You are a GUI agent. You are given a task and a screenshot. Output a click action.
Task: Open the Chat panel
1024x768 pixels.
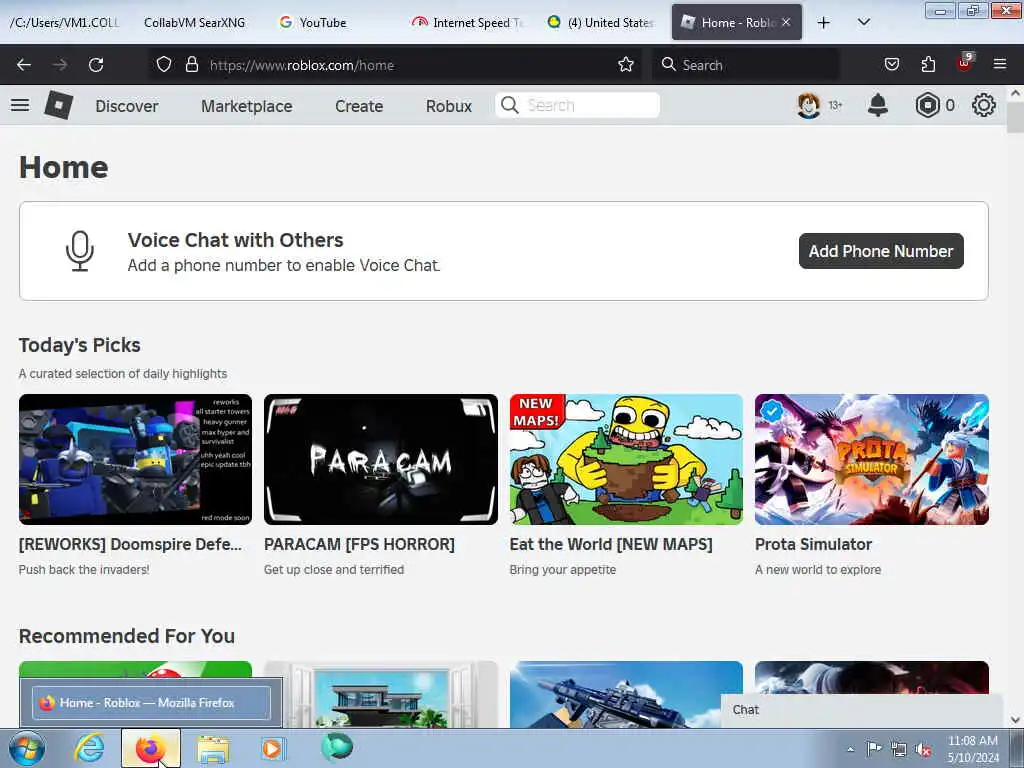click(861, 710)
